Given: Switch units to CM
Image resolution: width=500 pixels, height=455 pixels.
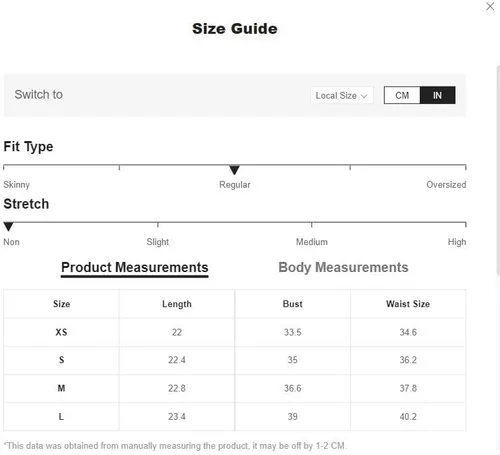Looking at the screenshot, I should [x=402, y=95].
